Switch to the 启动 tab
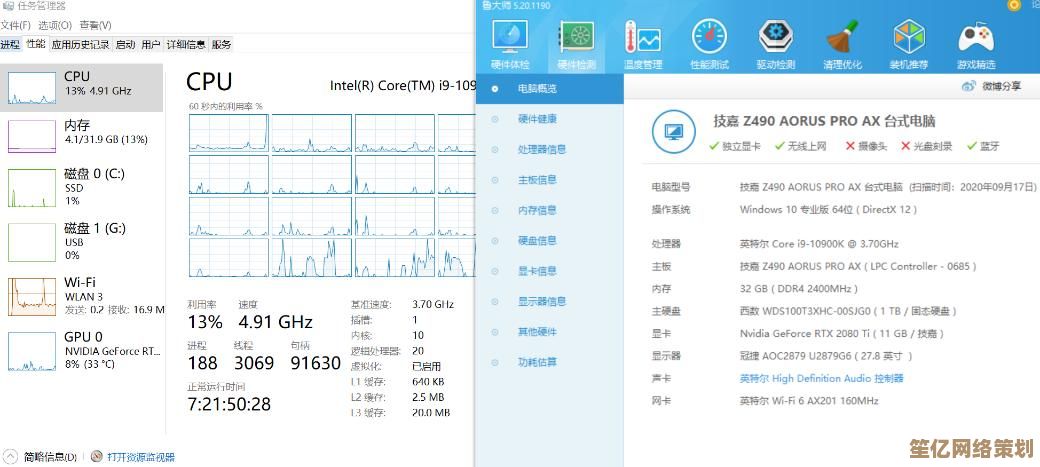This screenshot has width=1040, height=467. (x=125, y=44)
